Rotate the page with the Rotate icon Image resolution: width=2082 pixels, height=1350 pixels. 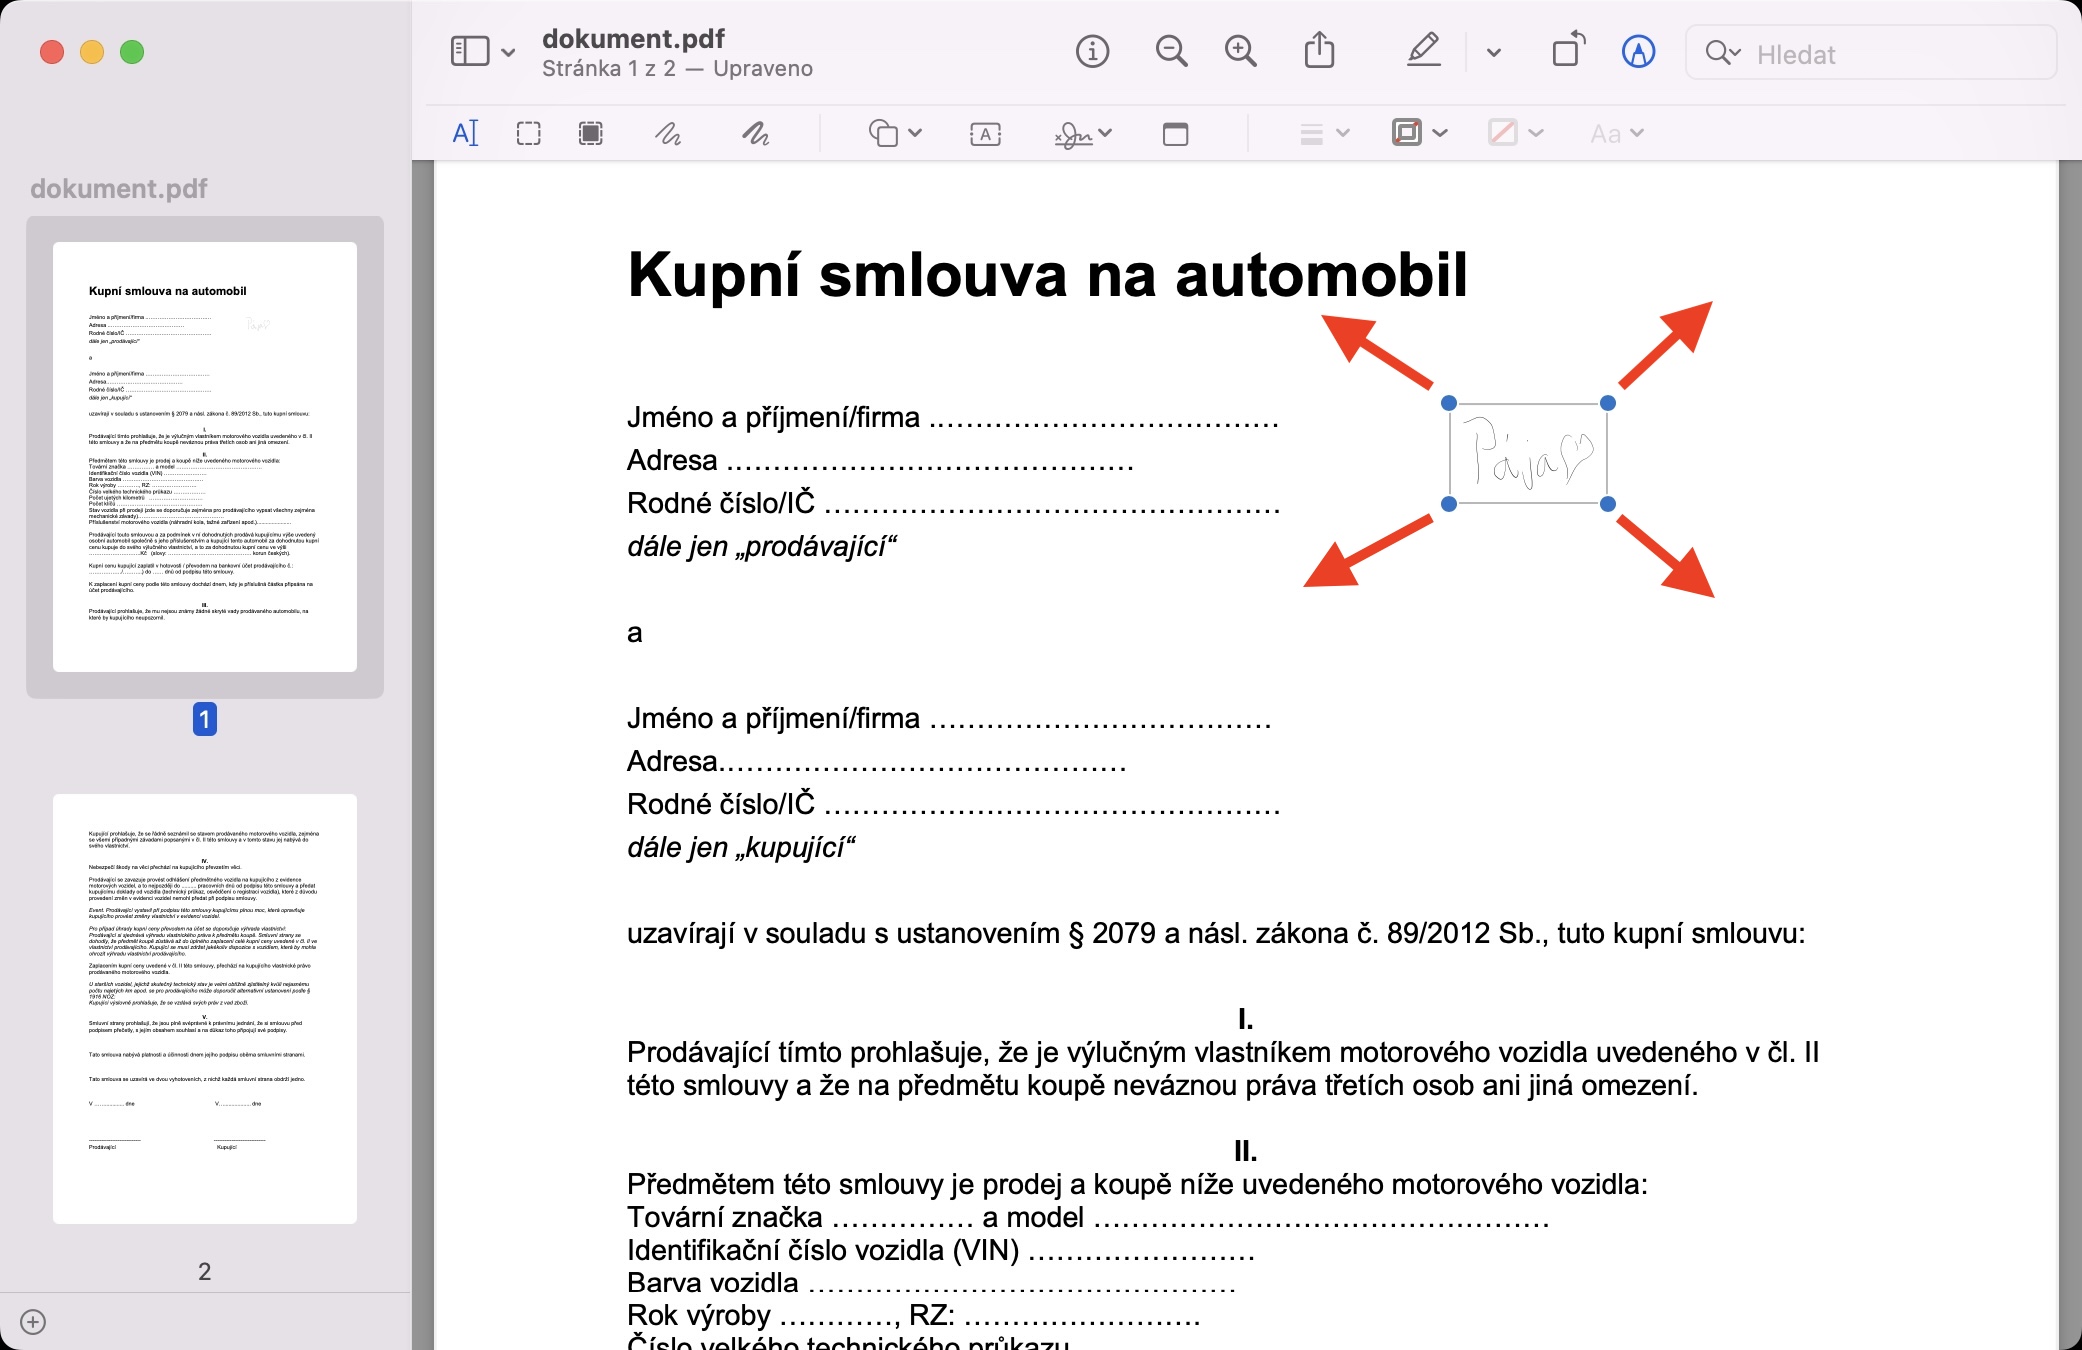click(1568, 50)
